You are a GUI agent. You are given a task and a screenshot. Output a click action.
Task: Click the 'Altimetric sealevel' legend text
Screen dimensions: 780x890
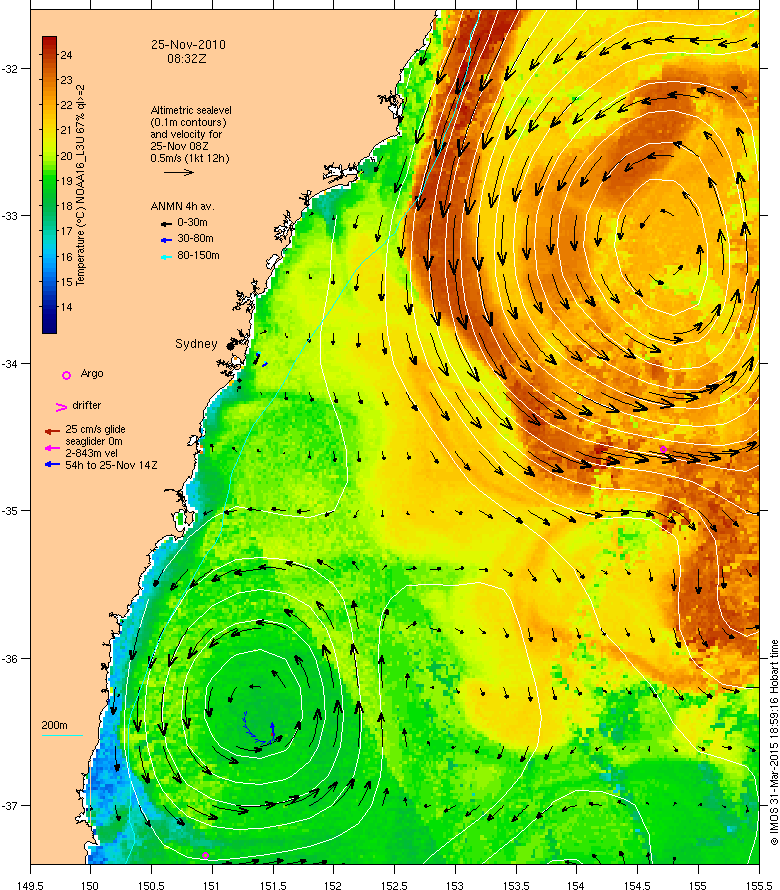pyautogui.click(x=191, y=110)
